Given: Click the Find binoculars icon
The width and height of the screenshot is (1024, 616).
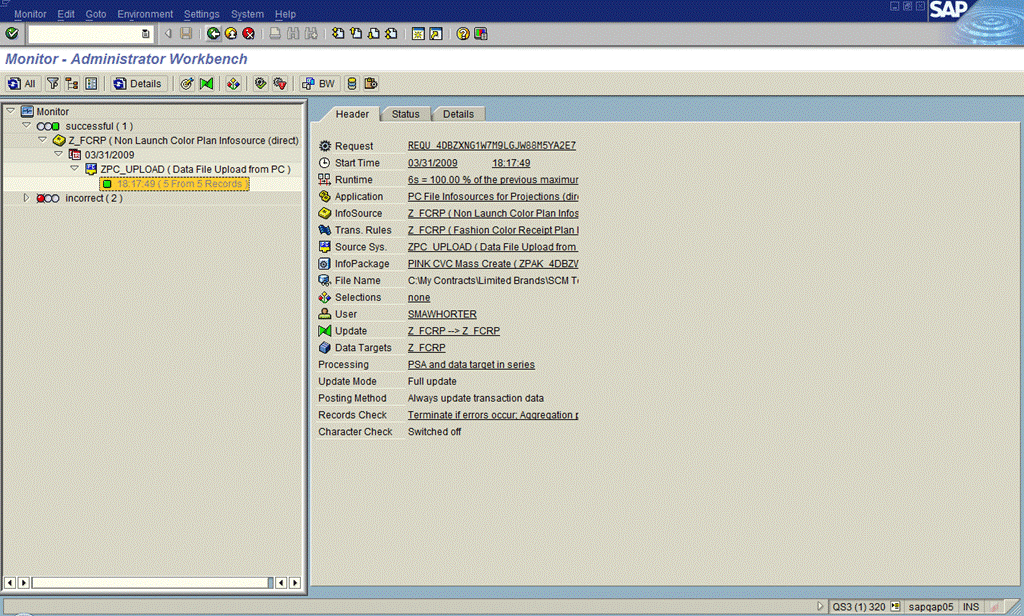Looking at the screenshot, I should click(293, 33).
